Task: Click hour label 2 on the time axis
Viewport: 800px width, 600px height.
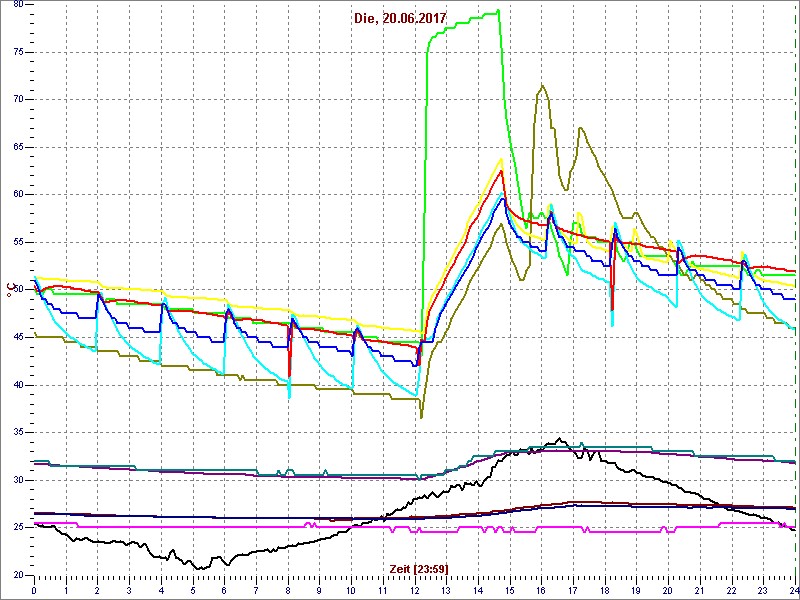Action: [x=97, y=591]
